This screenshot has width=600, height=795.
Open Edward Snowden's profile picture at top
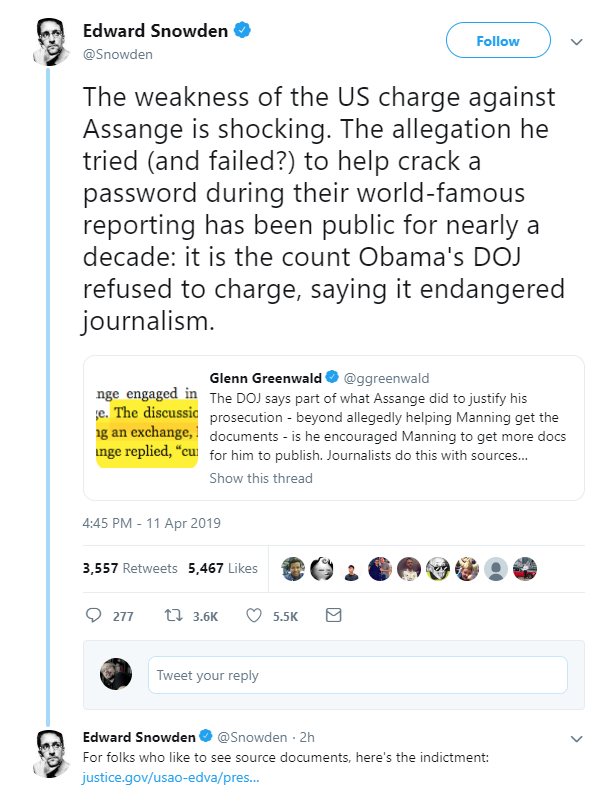(51, 42)
